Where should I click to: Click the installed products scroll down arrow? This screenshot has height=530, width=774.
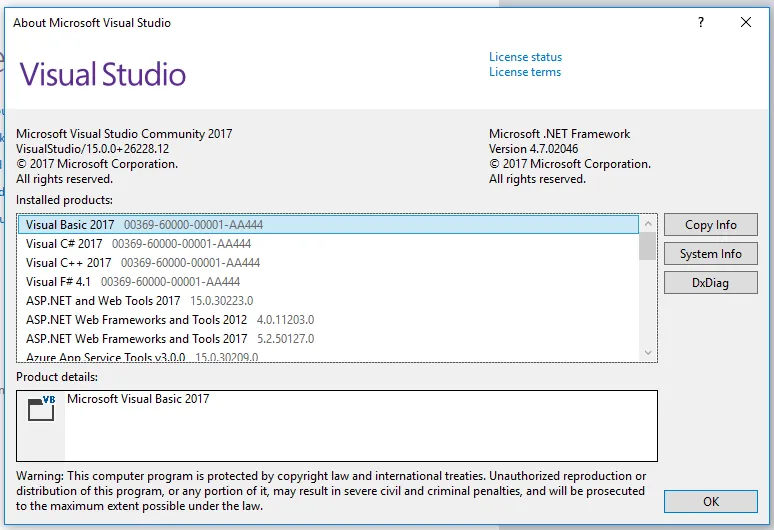pyautogui.click(x=648, y=352)
